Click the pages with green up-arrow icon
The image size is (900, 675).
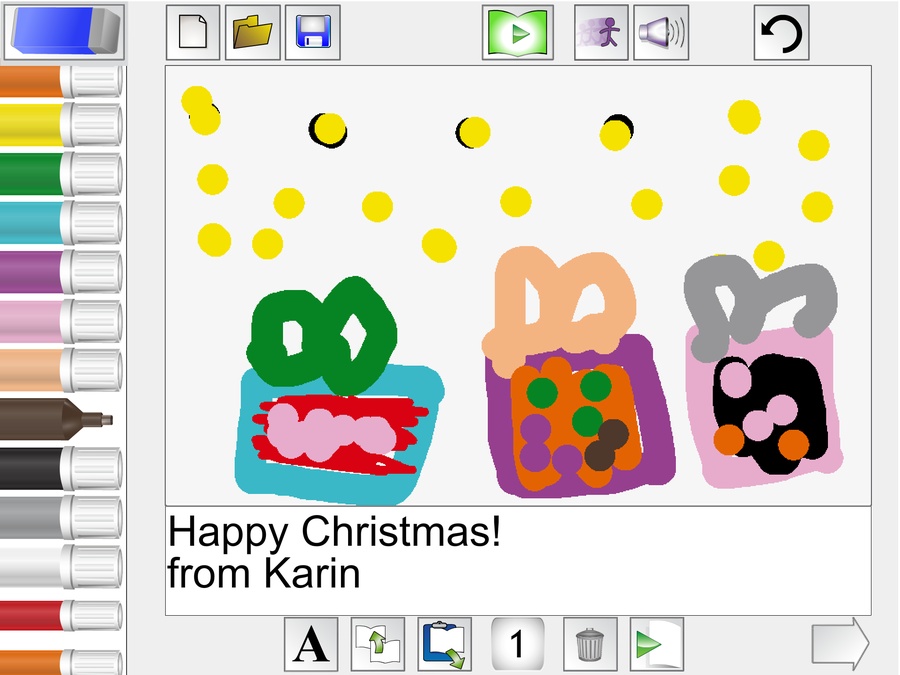point(378,644)
